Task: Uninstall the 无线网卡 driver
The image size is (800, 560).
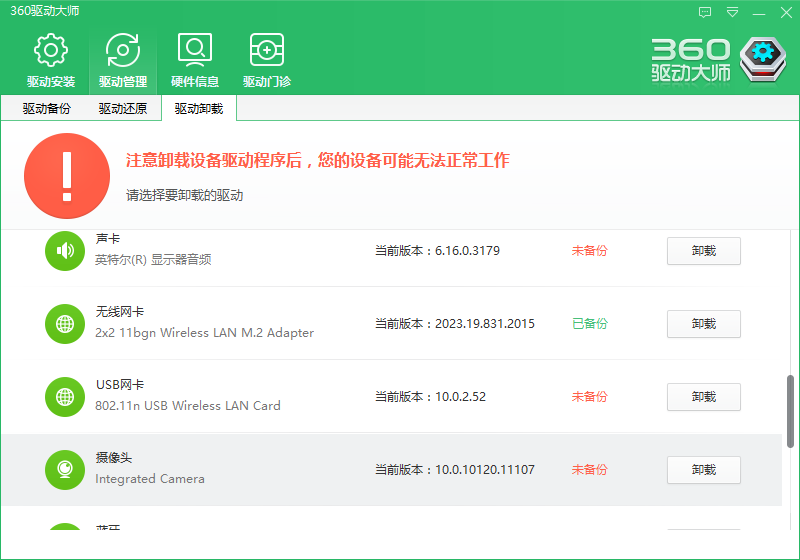Action: (x=704, y=324)
